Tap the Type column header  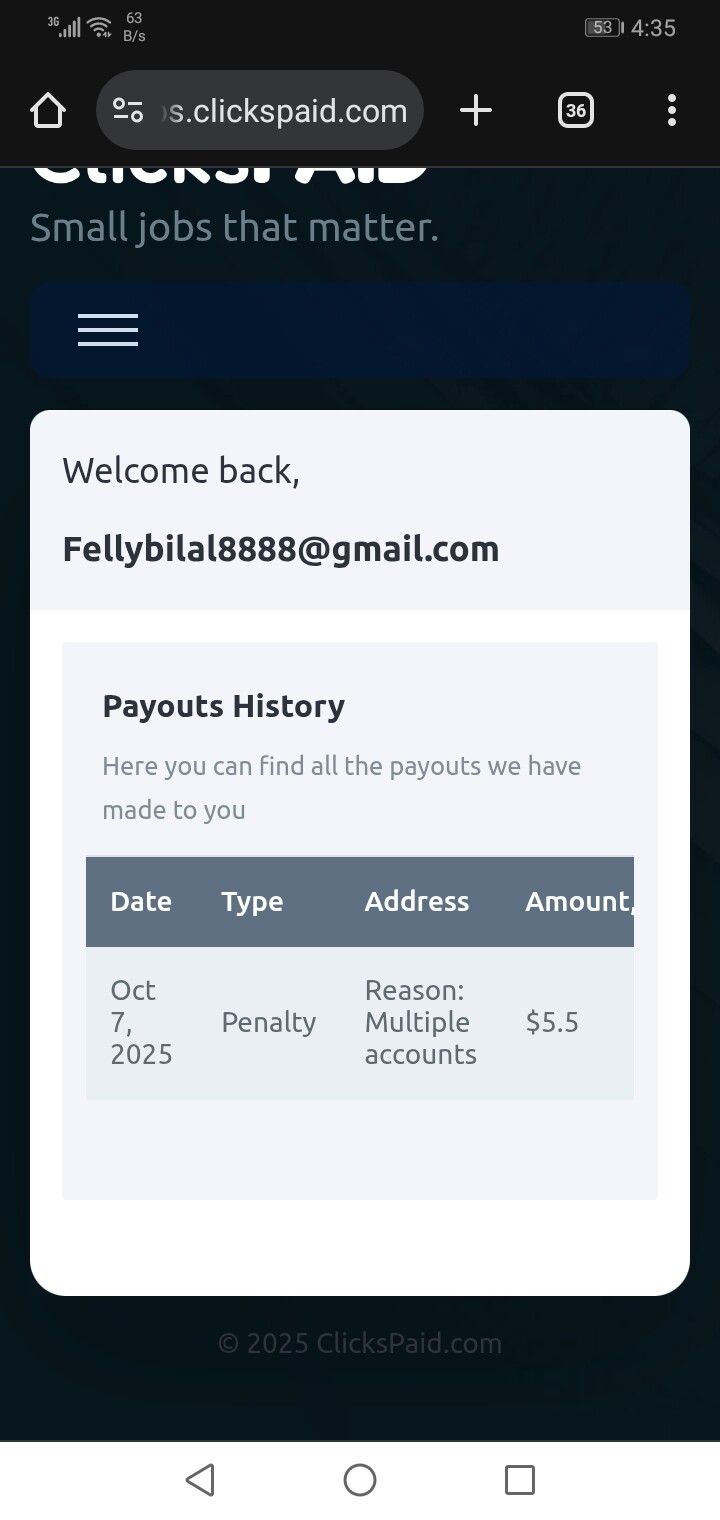coord(252,901)
